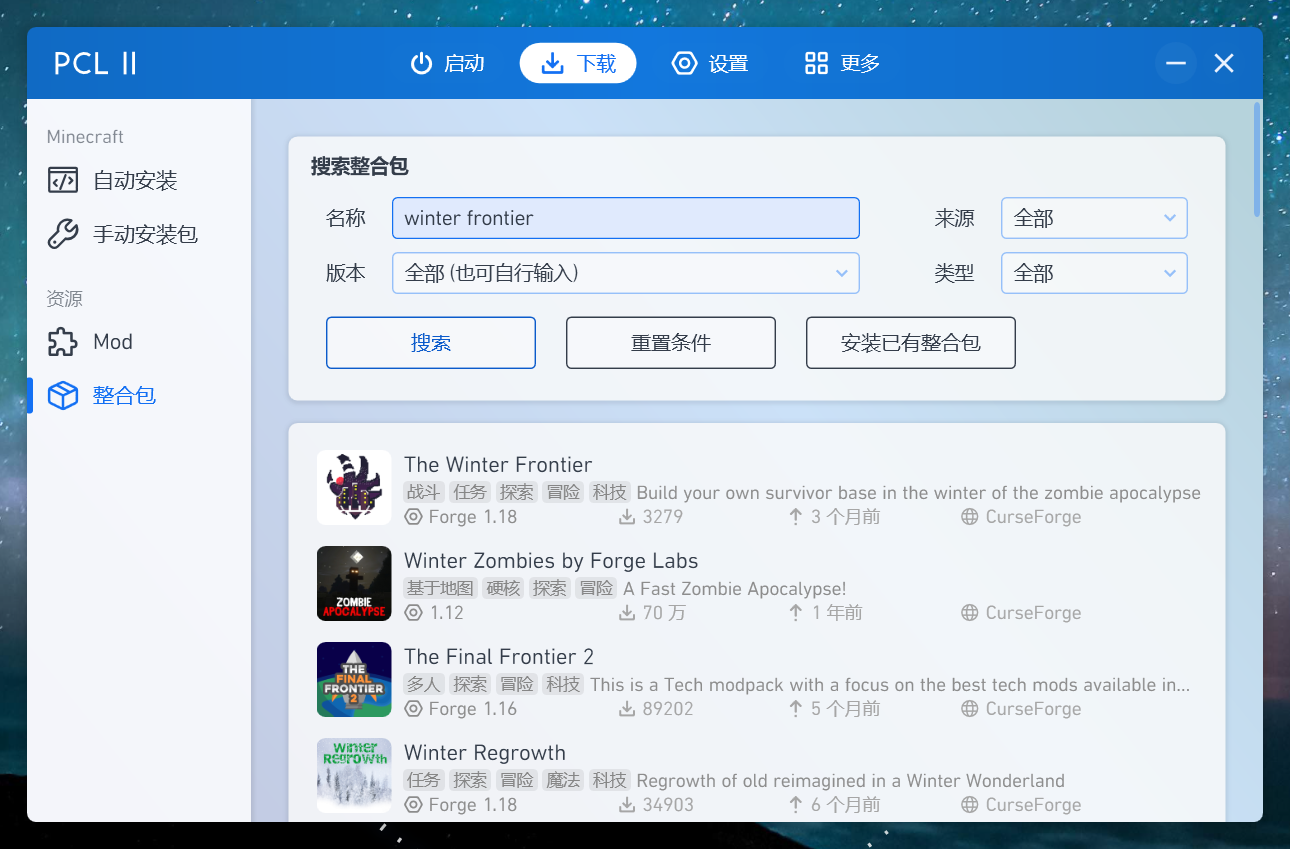Click the title Winter Regrowth
1290x849 pixels.
click(485, 753)
